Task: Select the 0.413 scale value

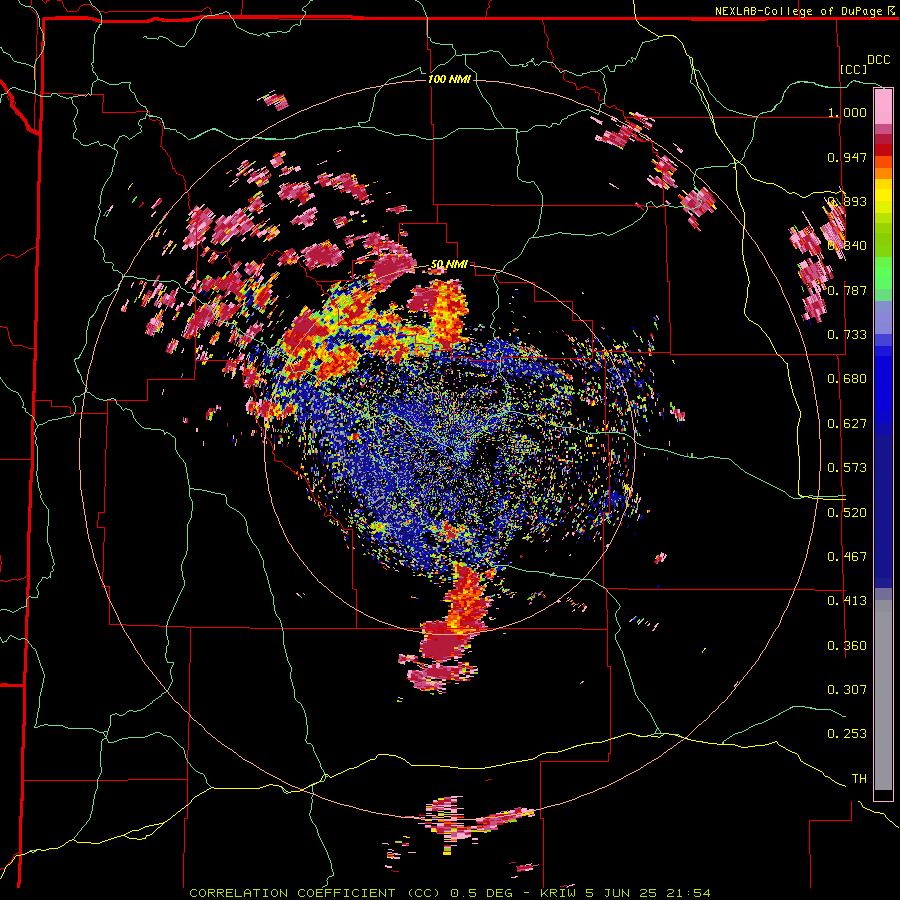Action: (847, 601)
